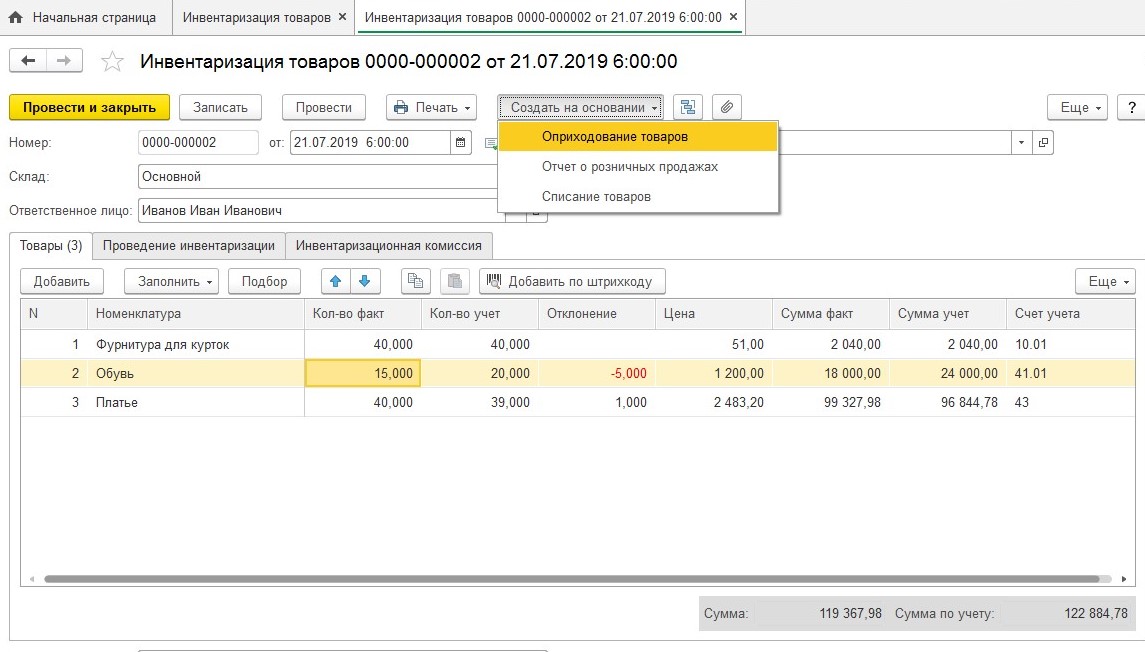Image resolution: width=1145 pixels, height=652 pixels.
Task: Move the row up with blue arrow
Action: pyautogui.click(x=336, y=281)
